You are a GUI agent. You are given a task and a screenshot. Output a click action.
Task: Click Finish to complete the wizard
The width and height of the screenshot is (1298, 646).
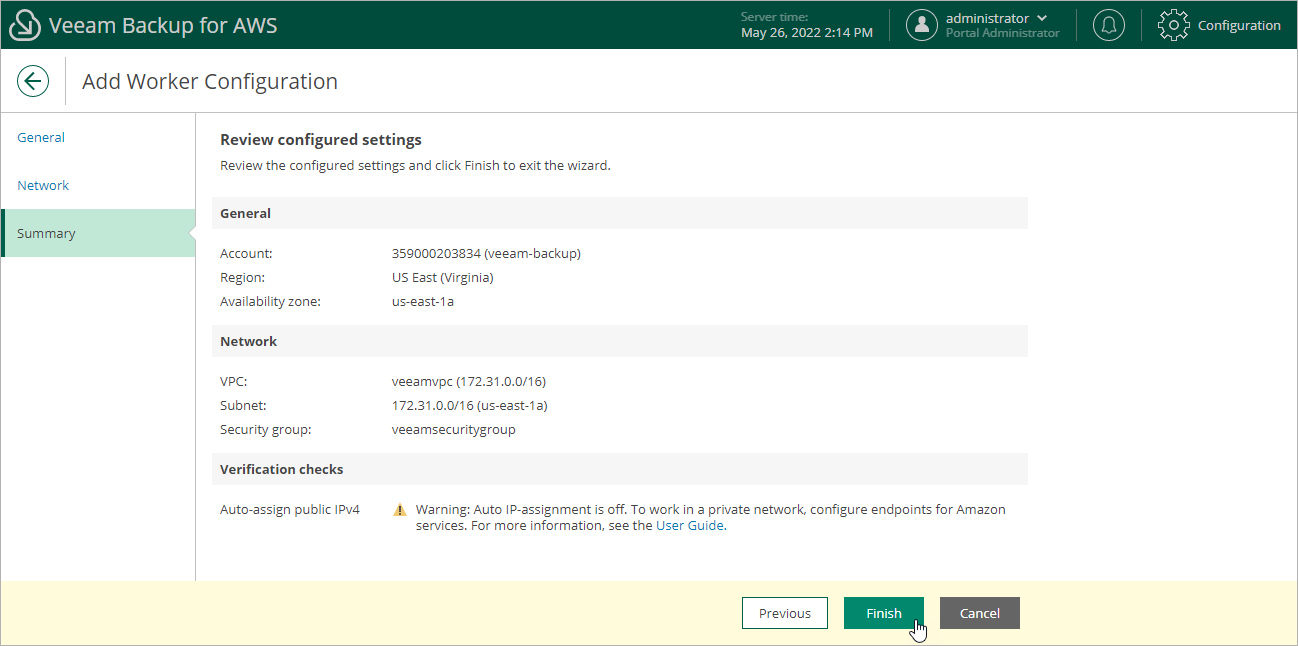point(883,613)
